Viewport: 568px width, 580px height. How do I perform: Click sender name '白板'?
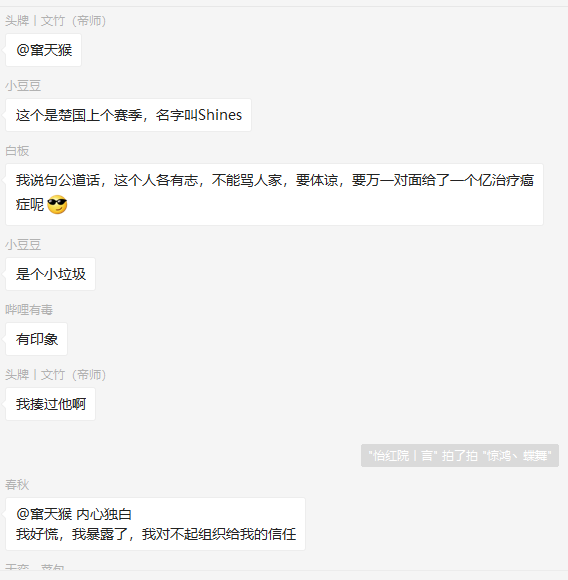coord(17,151)
